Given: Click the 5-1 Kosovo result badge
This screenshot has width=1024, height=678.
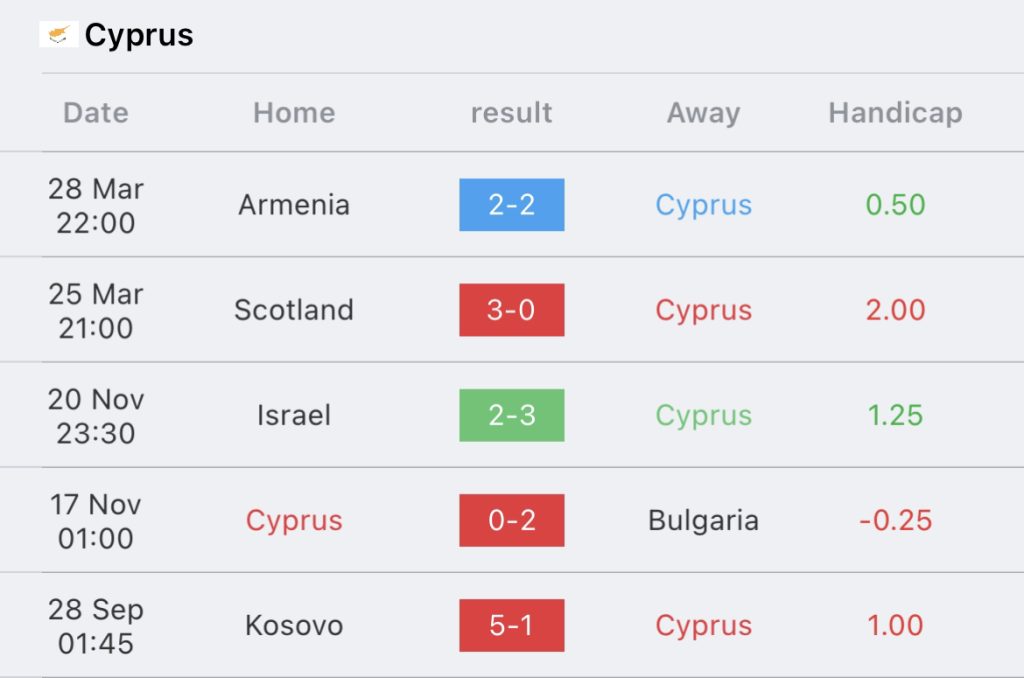Looking at the screenshot, I should pyautogui.click(x=511, y=625).
